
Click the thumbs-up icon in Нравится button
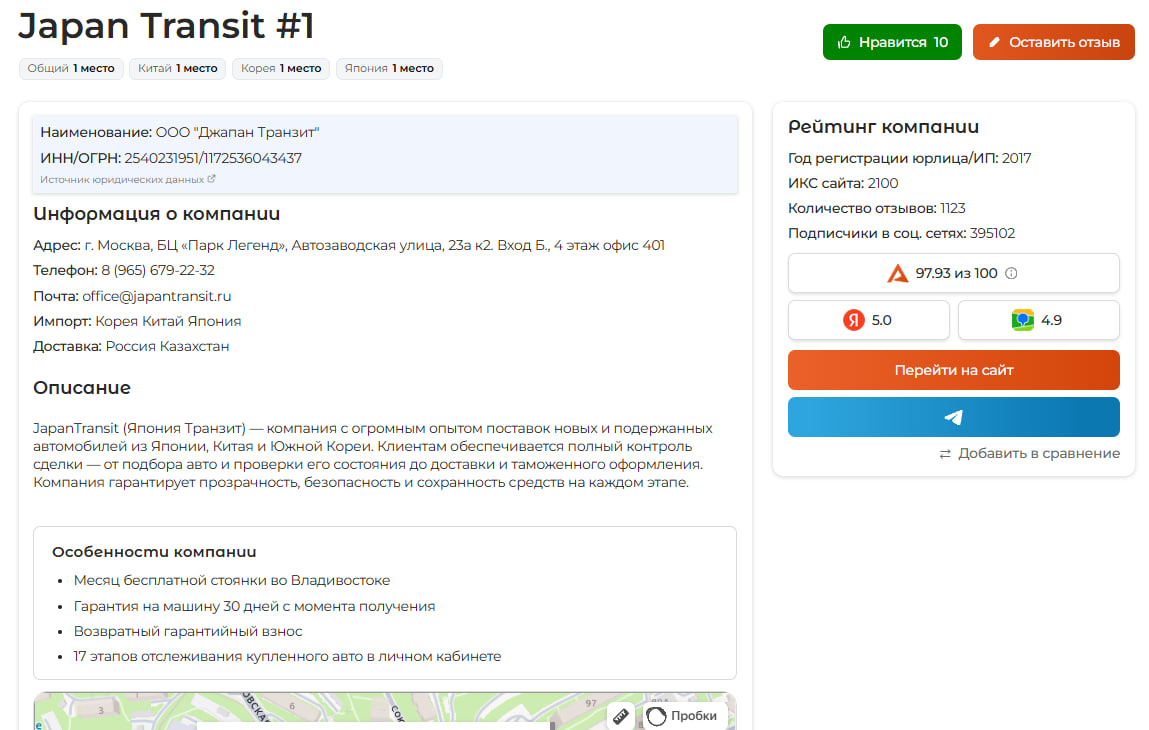click(x=844, y=43)
